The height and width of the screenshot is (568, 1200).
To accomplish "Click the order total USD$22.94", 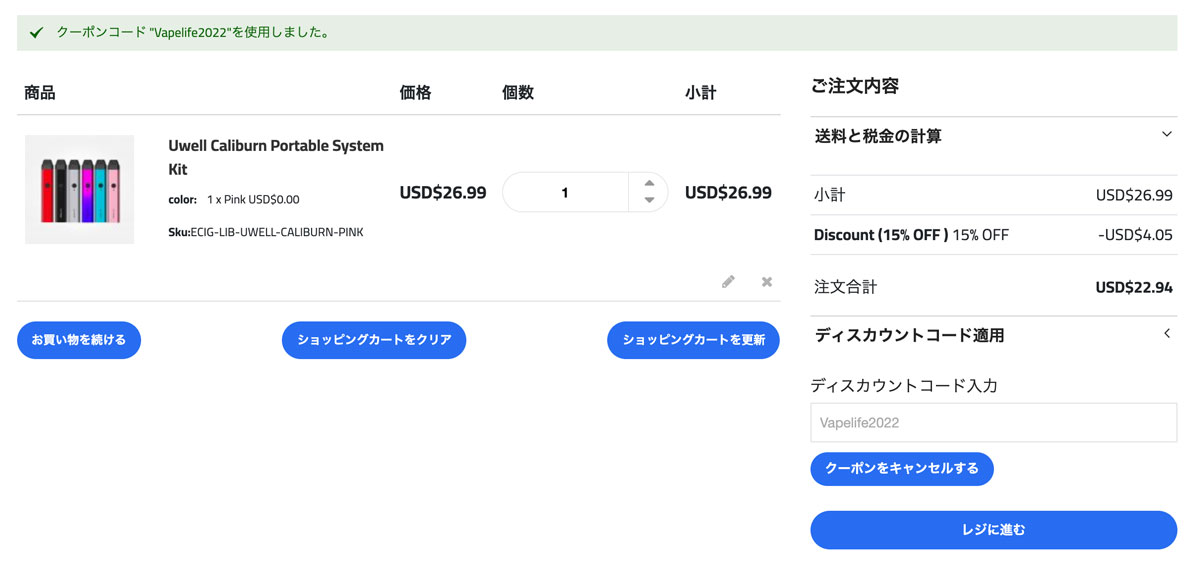I will pyautogui.click(x=1134, y=287).
